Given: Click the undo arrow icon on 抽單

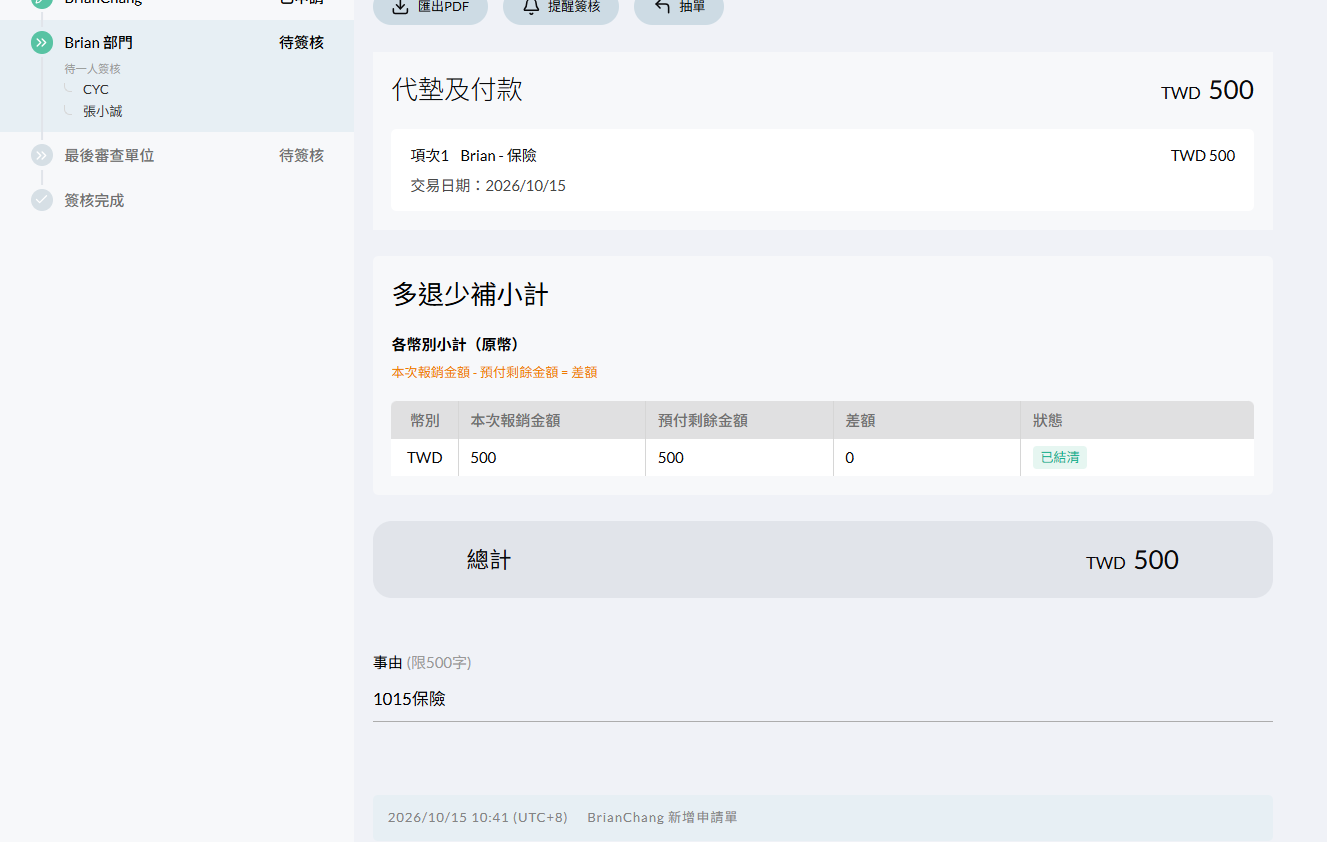Looking at the screenshot, I should (662, 7).
